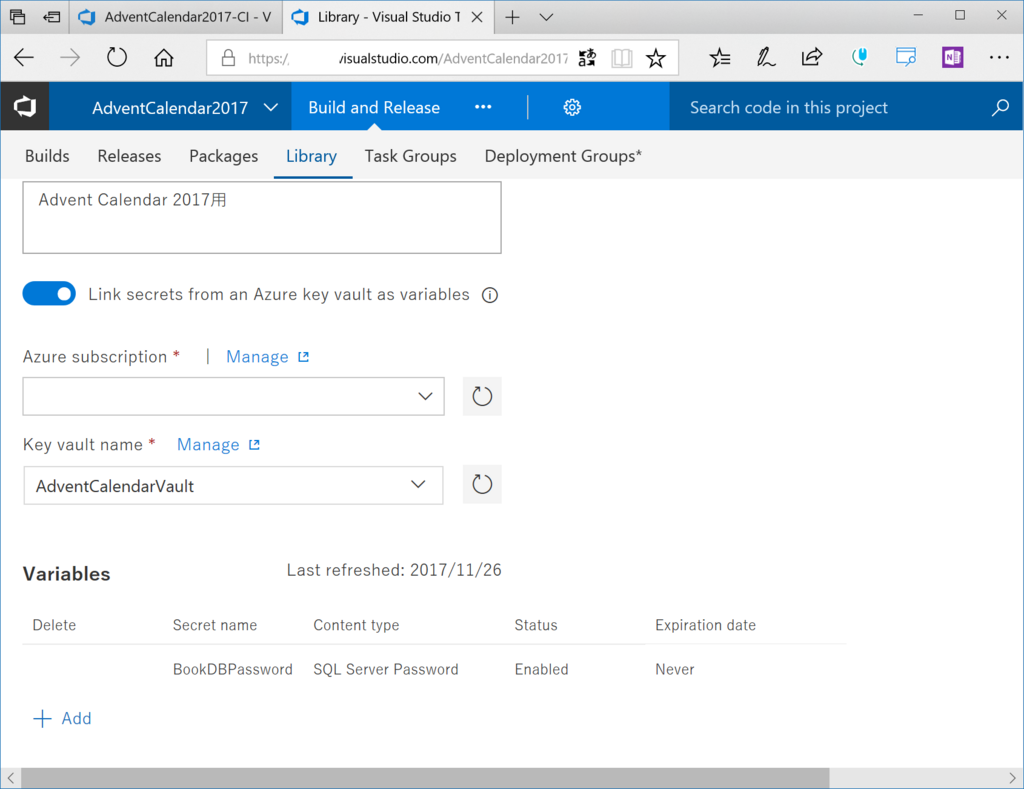Click scroll right arrow on horizontal scrollbar
Viewport: 1024px width, 789px height.
tap(1012, 779)
